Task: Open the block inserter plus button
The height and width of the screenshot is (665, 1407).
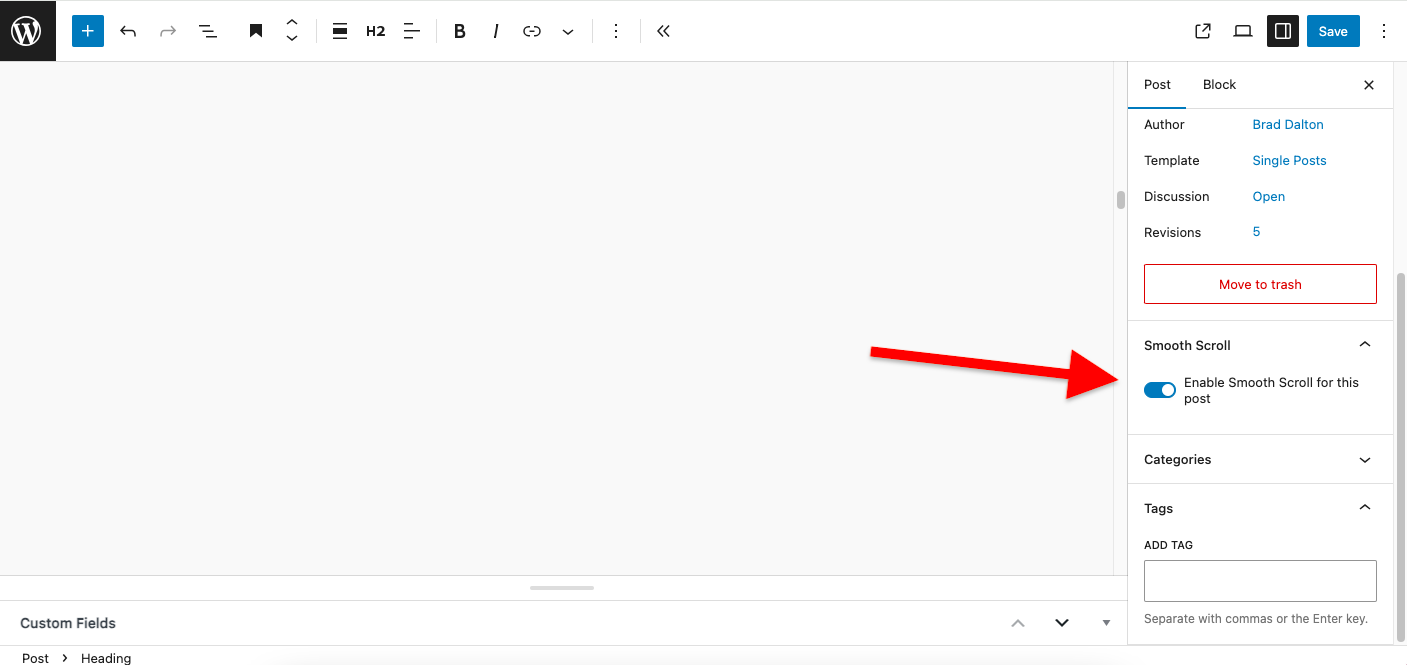Action: point(88,31)
